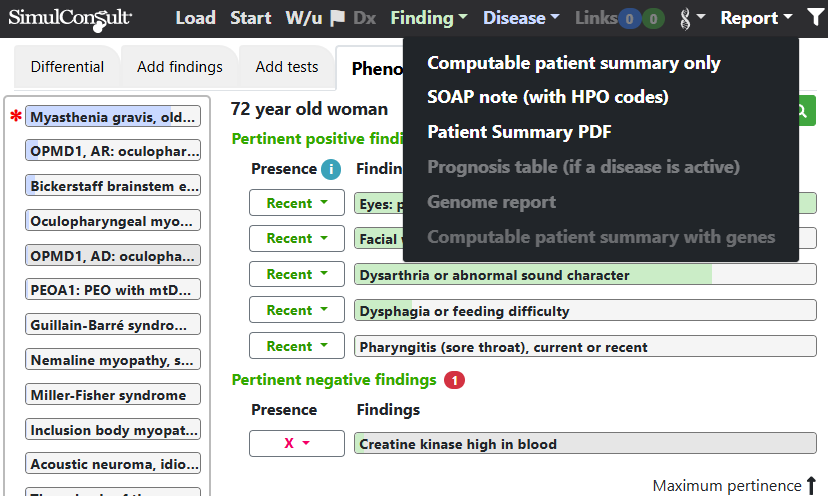Click the SimulConsult logo
828x496 pixels.
click(x=70, y=18)
